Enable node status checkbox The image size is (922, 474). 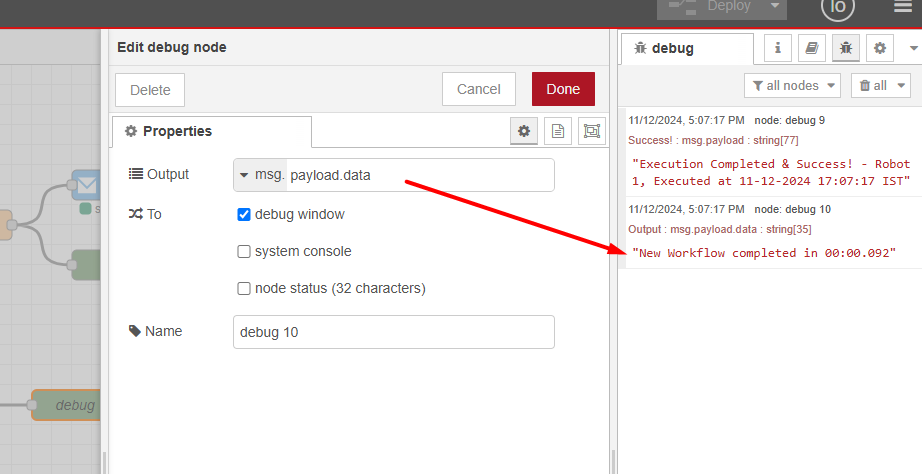(244, 289)
